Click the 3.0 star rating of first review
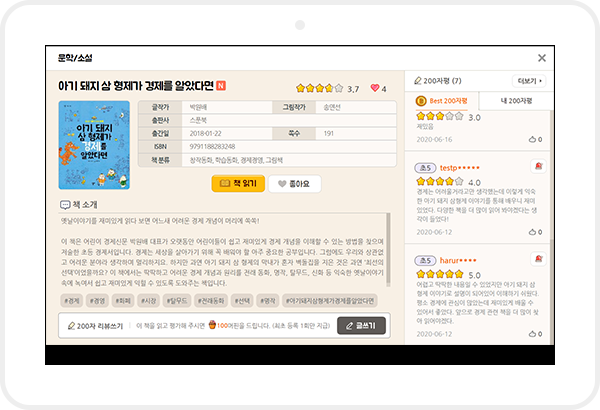 [x=448, y=116]
